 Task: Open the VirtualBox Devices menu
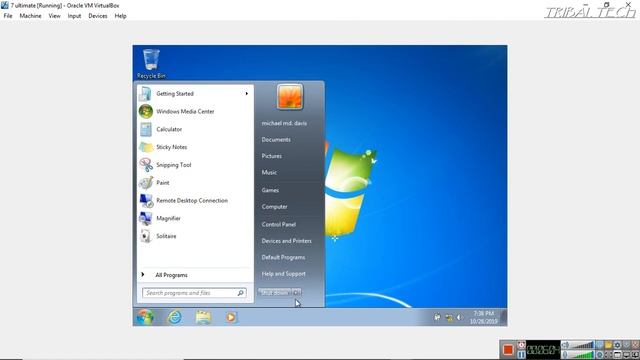click(98, 16)
